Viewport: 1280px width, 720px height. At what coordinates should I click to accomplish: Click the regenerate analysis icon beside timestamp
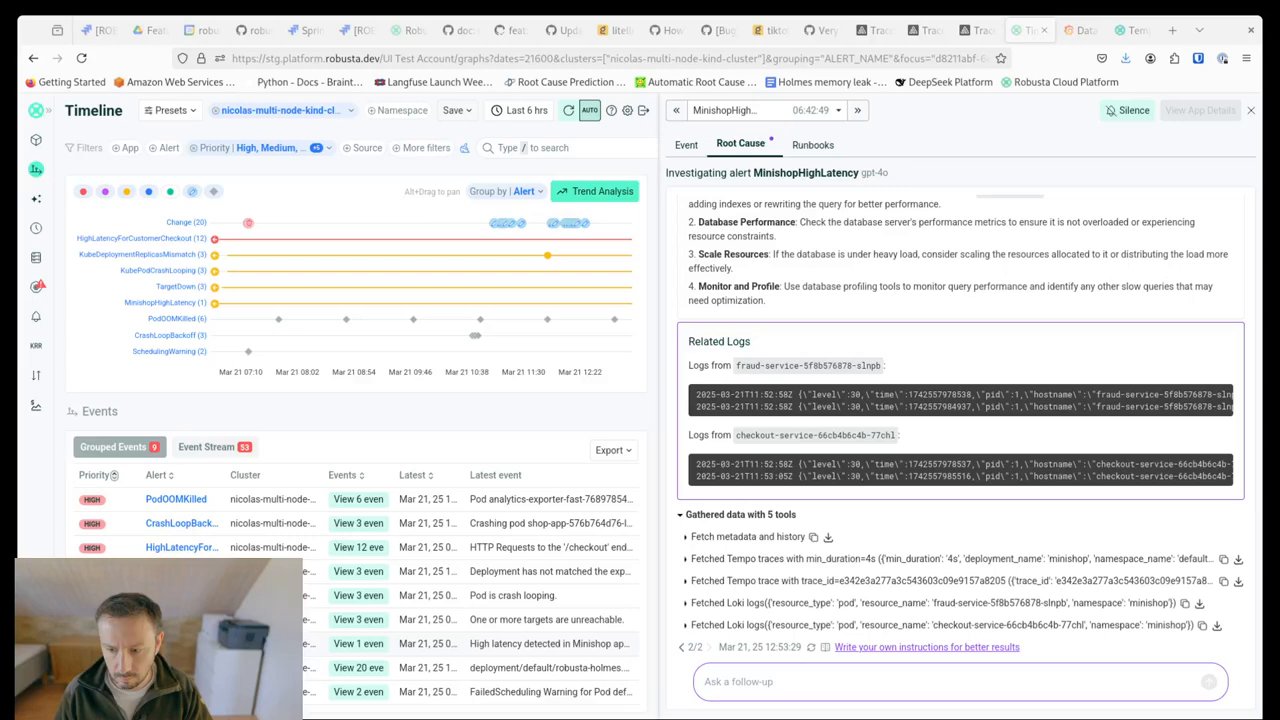[x=811, y=647]
